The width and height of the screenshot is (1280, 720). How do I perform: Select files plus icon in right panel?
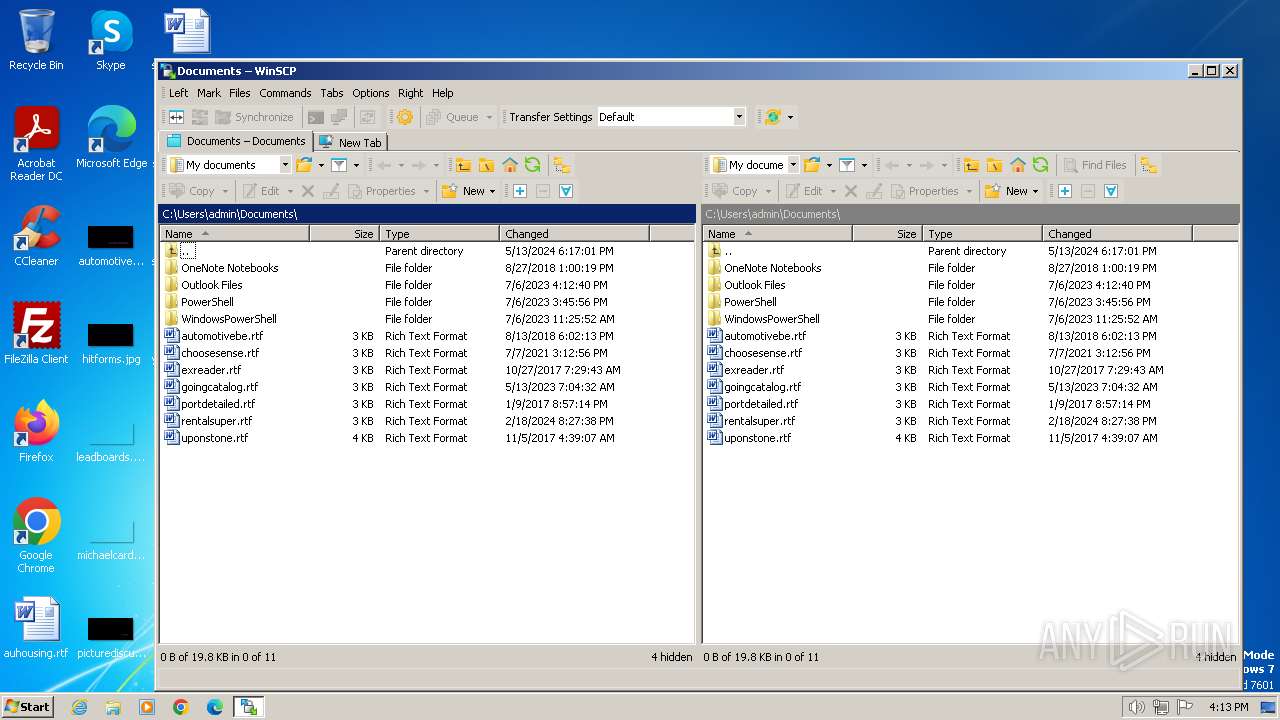coord(1065,191)
